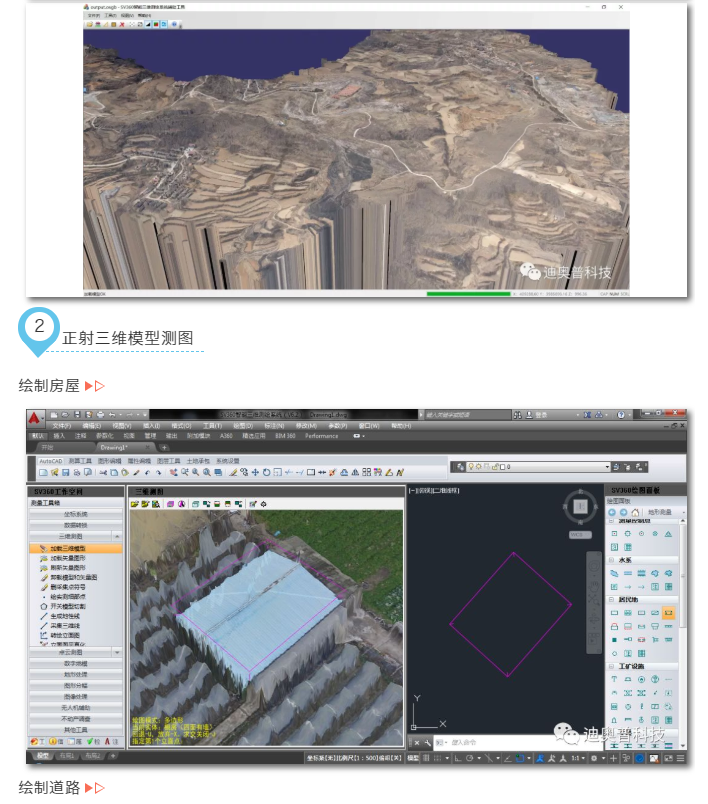Click the help question mark icon in title bar
The image size is (708, 804).
(621, 415)
